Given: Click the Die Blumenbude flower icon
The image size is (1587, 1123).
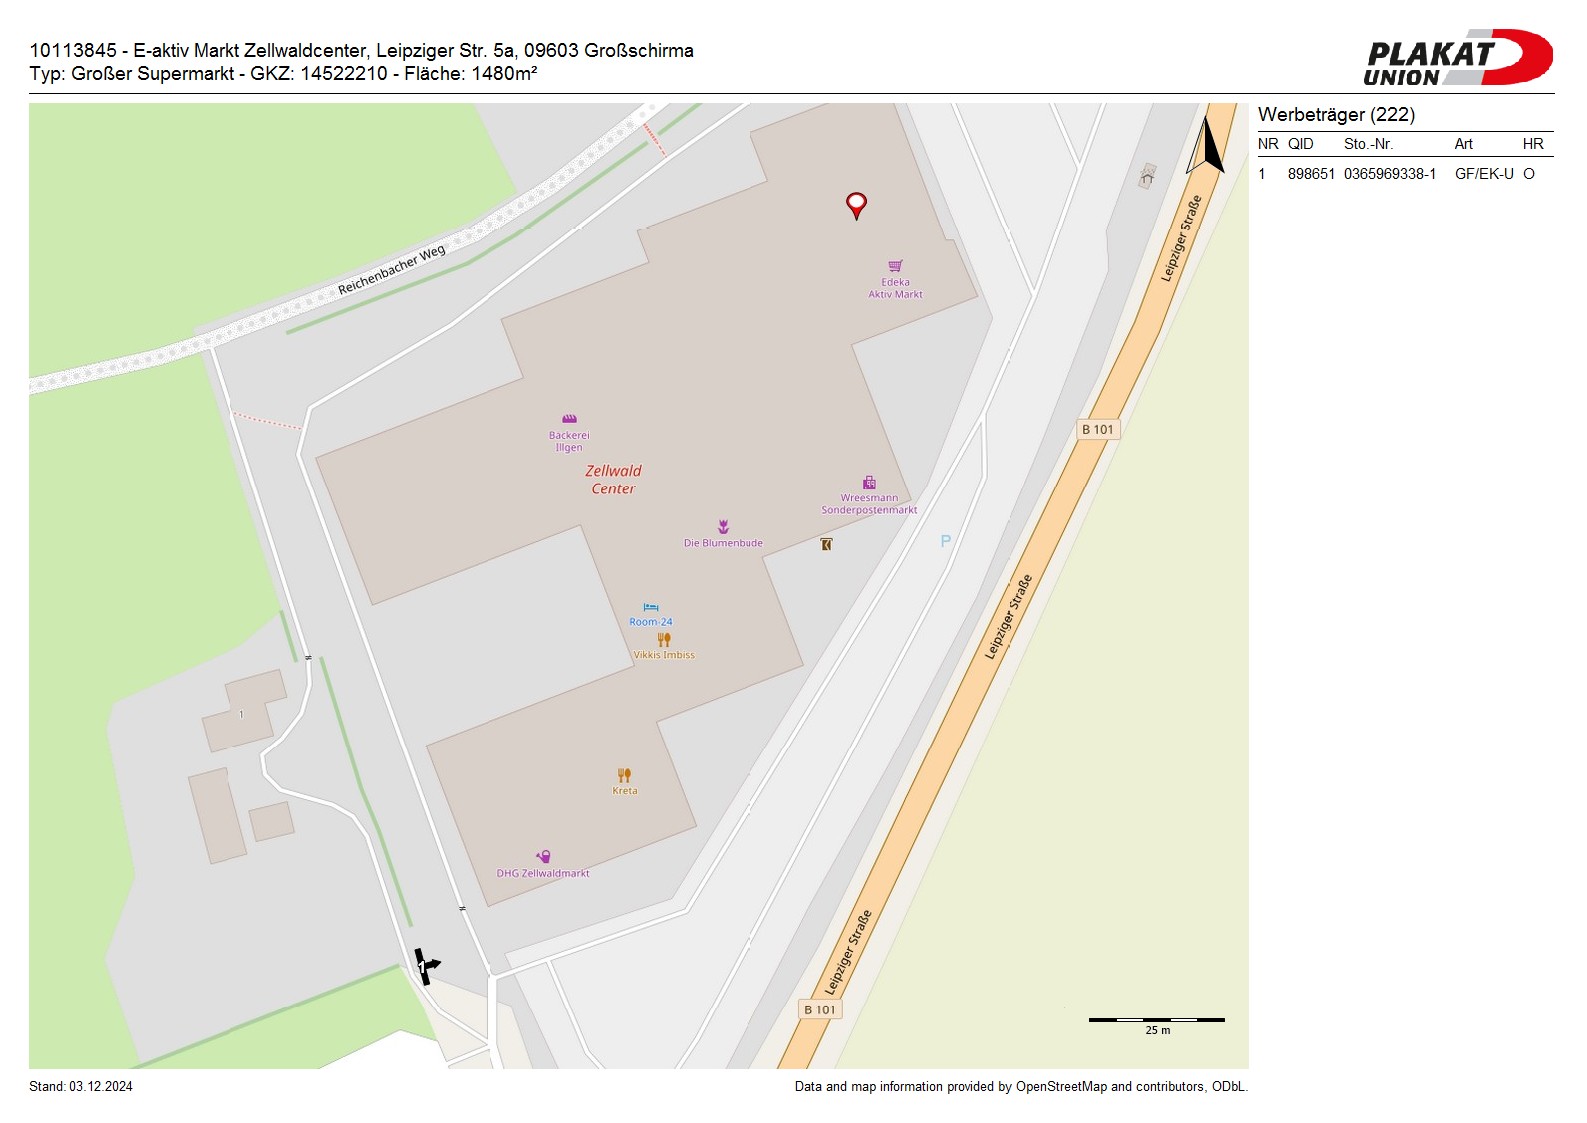Looking at the screenshot, I should [723, 527].
